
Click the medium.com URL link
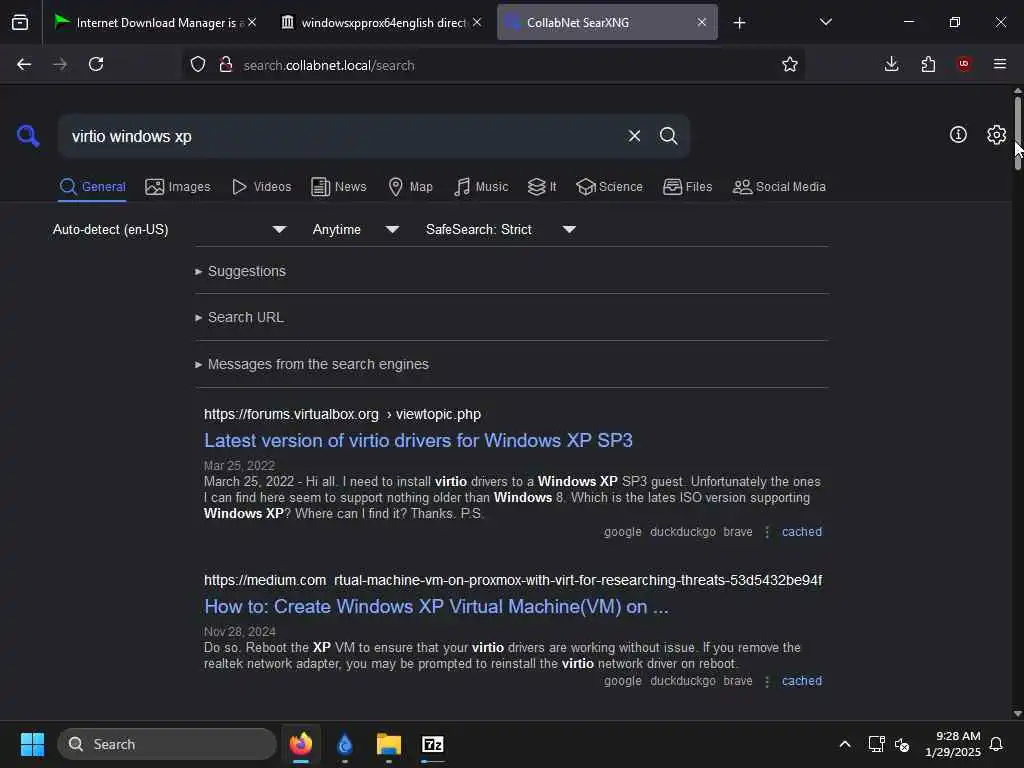click(x=513, y=581)
